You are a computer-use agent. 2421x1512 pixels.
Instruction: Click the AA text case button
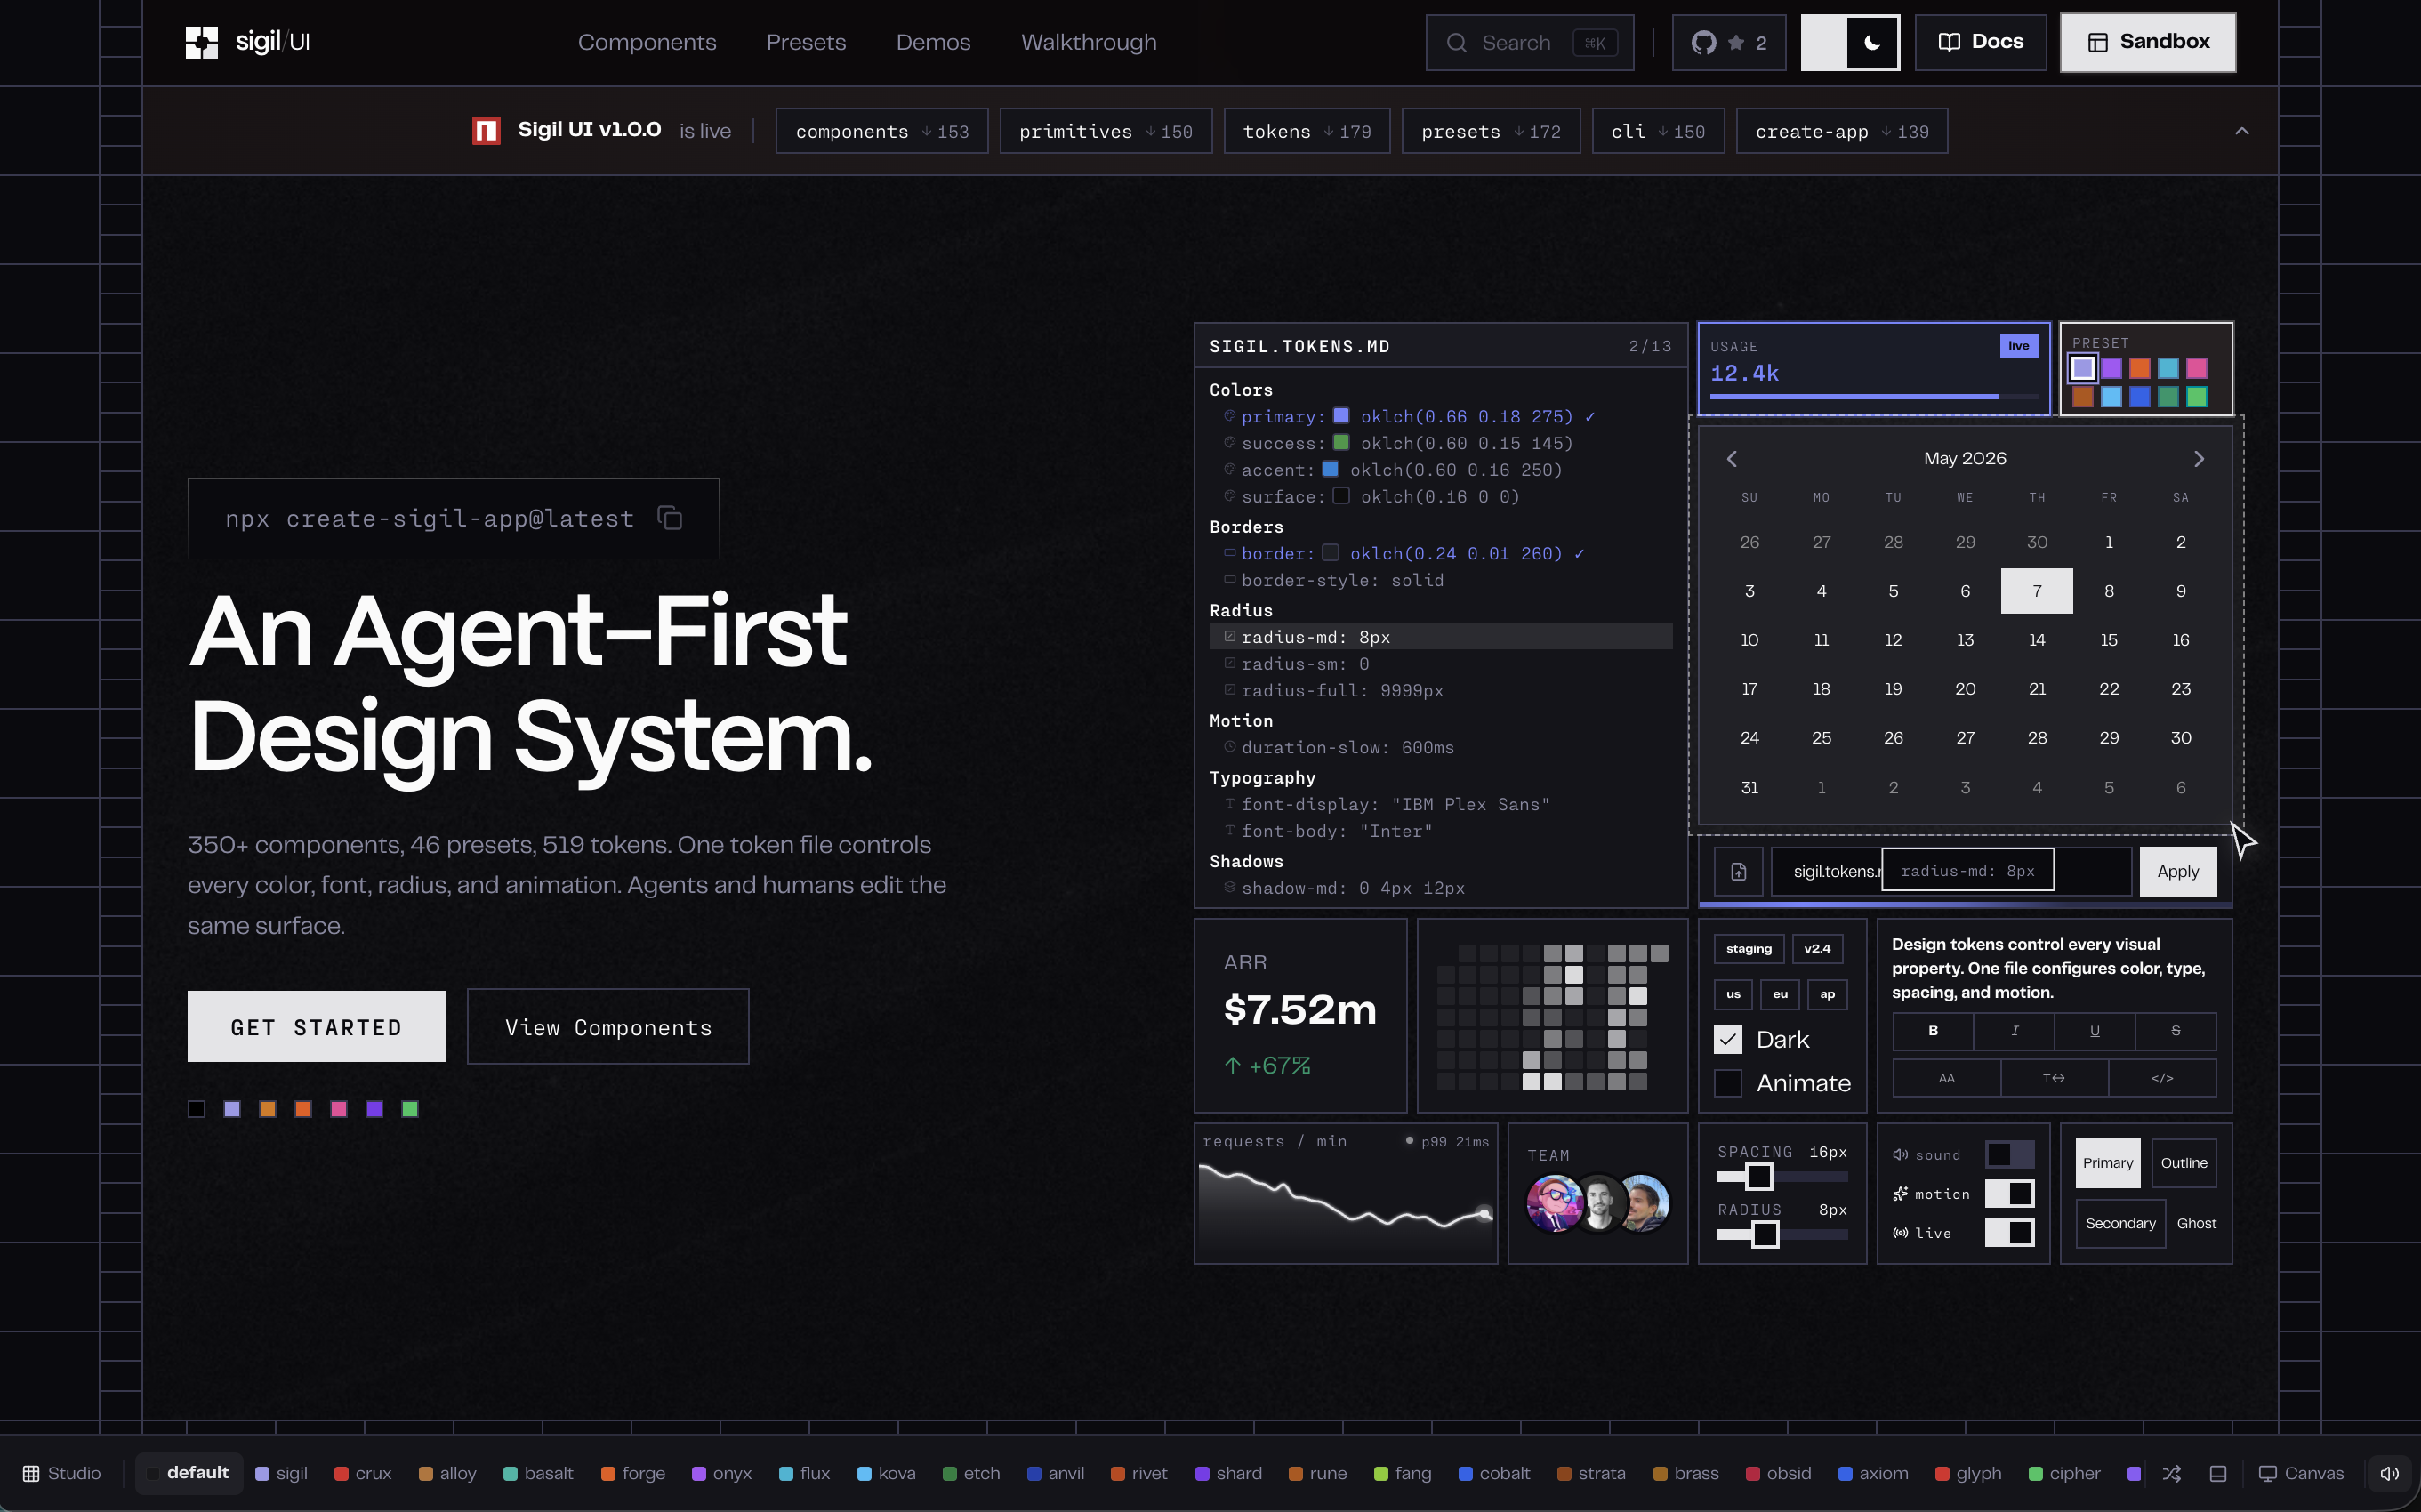point(1947,1078)
